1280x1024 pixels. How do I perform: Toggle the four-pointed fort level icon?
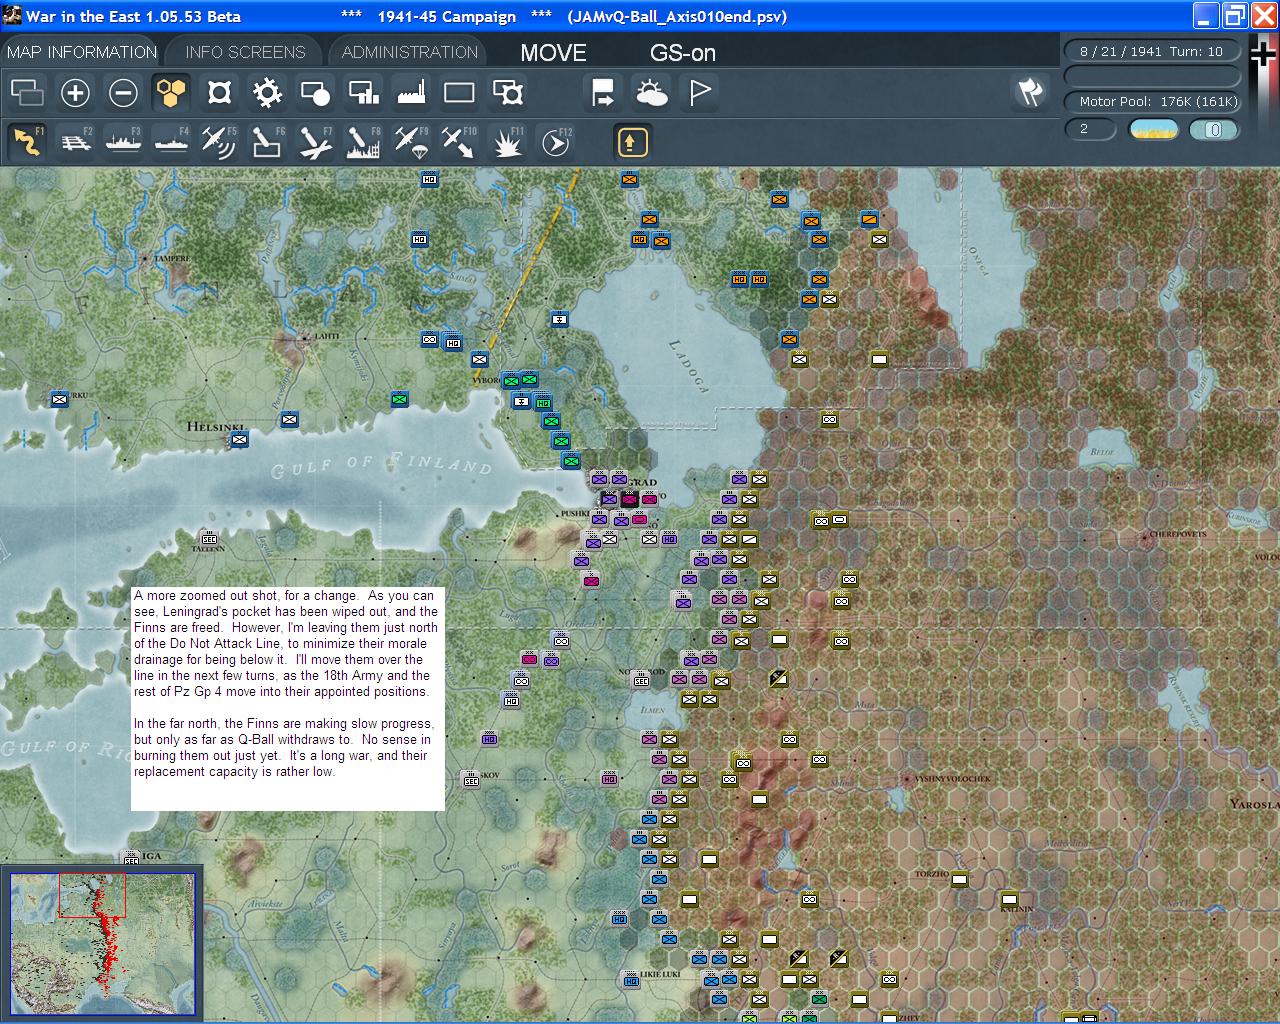[219, 93]
